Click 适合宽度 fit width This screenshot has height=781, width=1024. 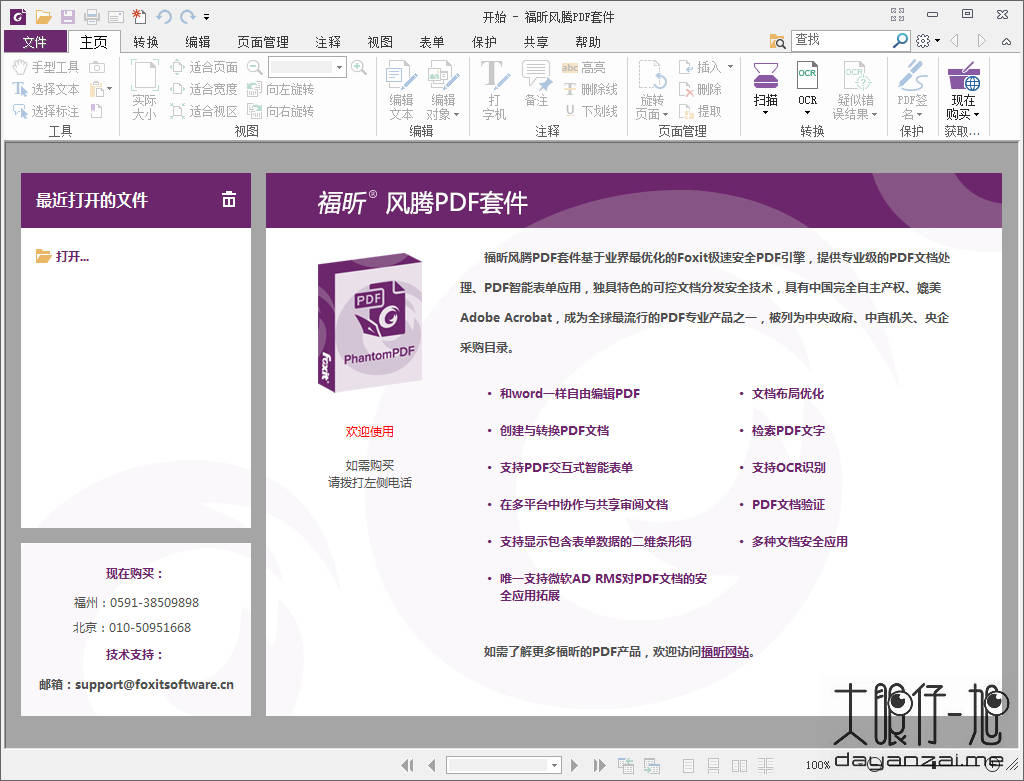click(204, 89)
